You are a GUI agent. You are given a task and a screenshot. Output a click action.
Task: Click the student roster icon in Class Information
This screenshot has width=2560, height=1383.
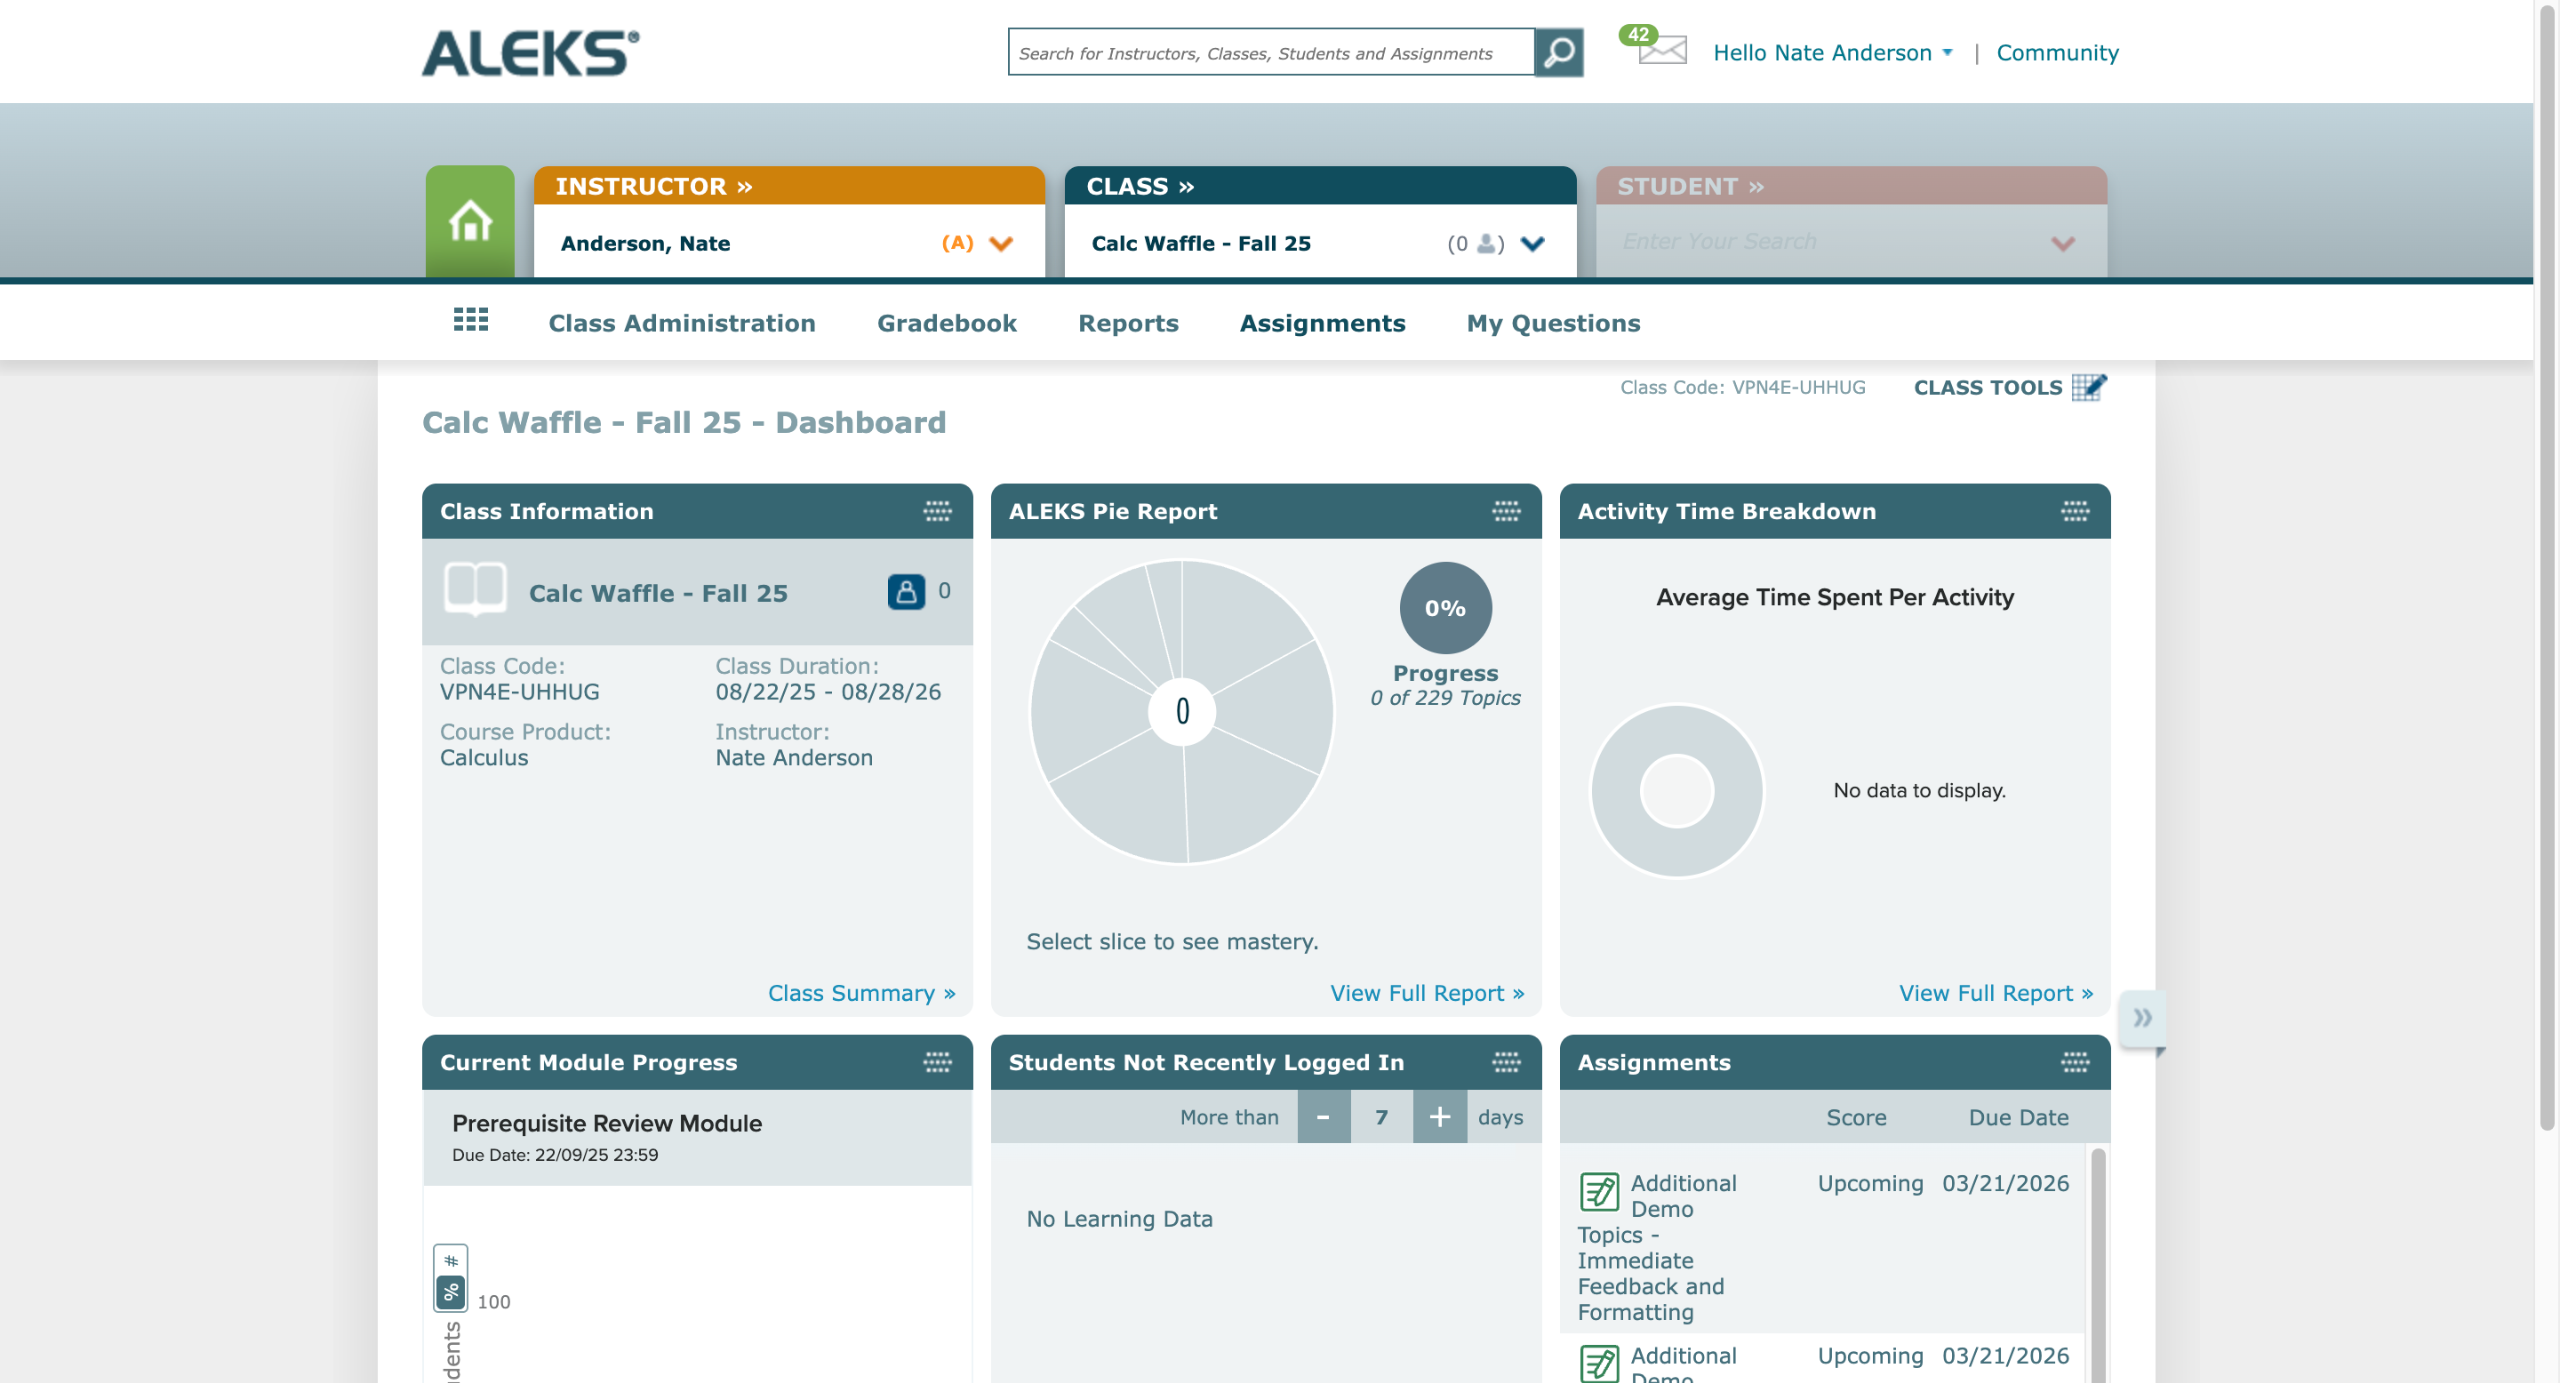coord(906,591)
